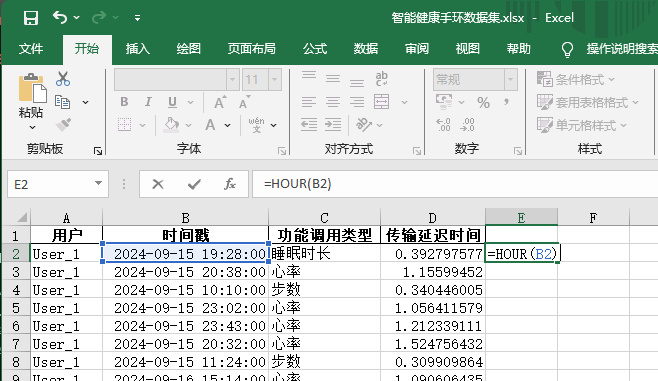Image resolution: width=658 pixels, height=381 pixels.
Task: Open the undo history dropdown
Action: [76, 18]
